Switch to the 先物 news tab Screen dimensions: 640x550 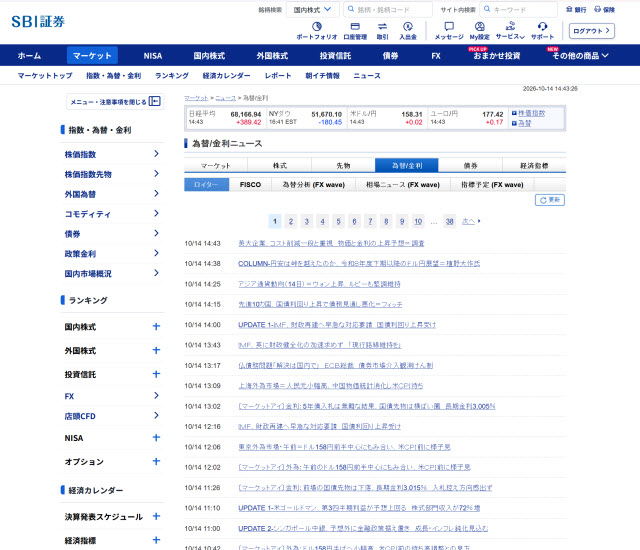[343, 165]
